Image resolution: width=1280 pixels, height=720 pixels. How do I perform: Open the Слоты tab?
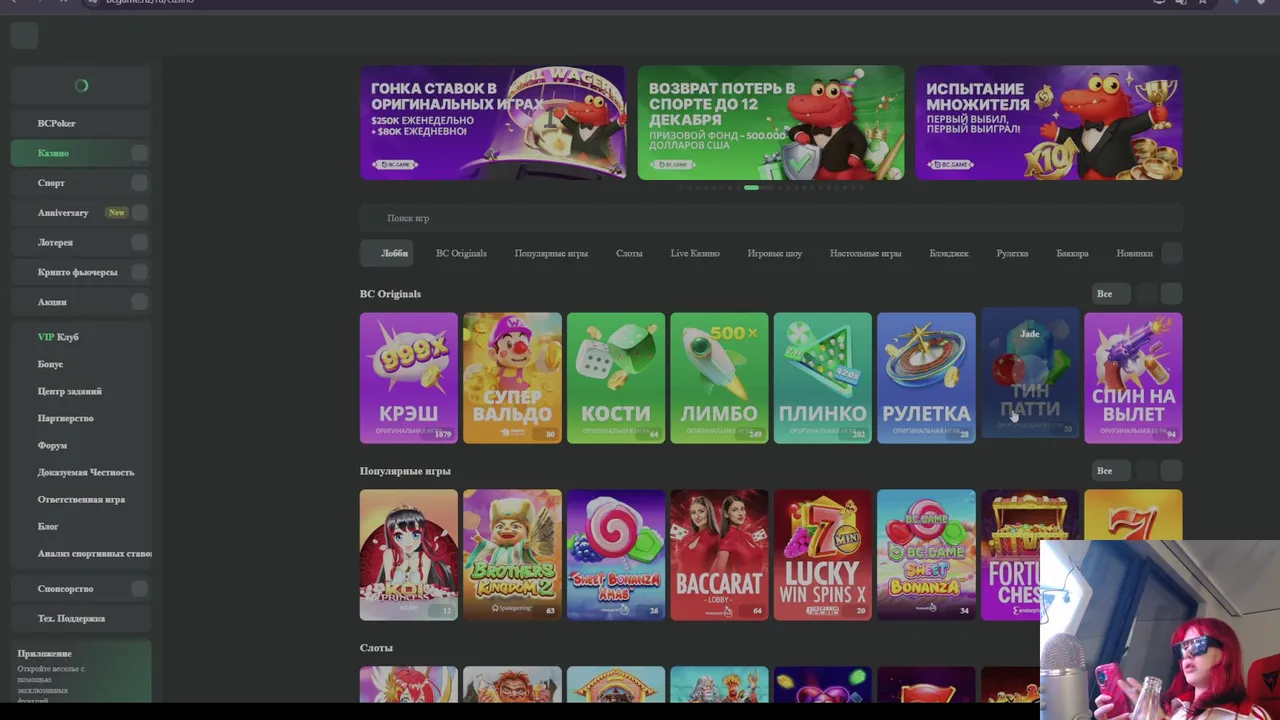tap(629, 253)
